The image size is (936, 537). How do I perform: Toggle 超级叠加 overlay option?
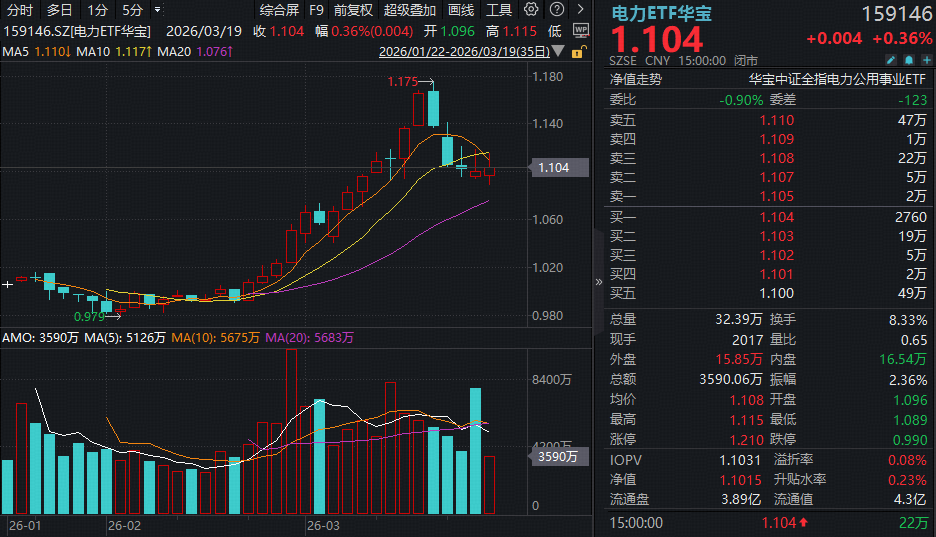coord(409,10)
